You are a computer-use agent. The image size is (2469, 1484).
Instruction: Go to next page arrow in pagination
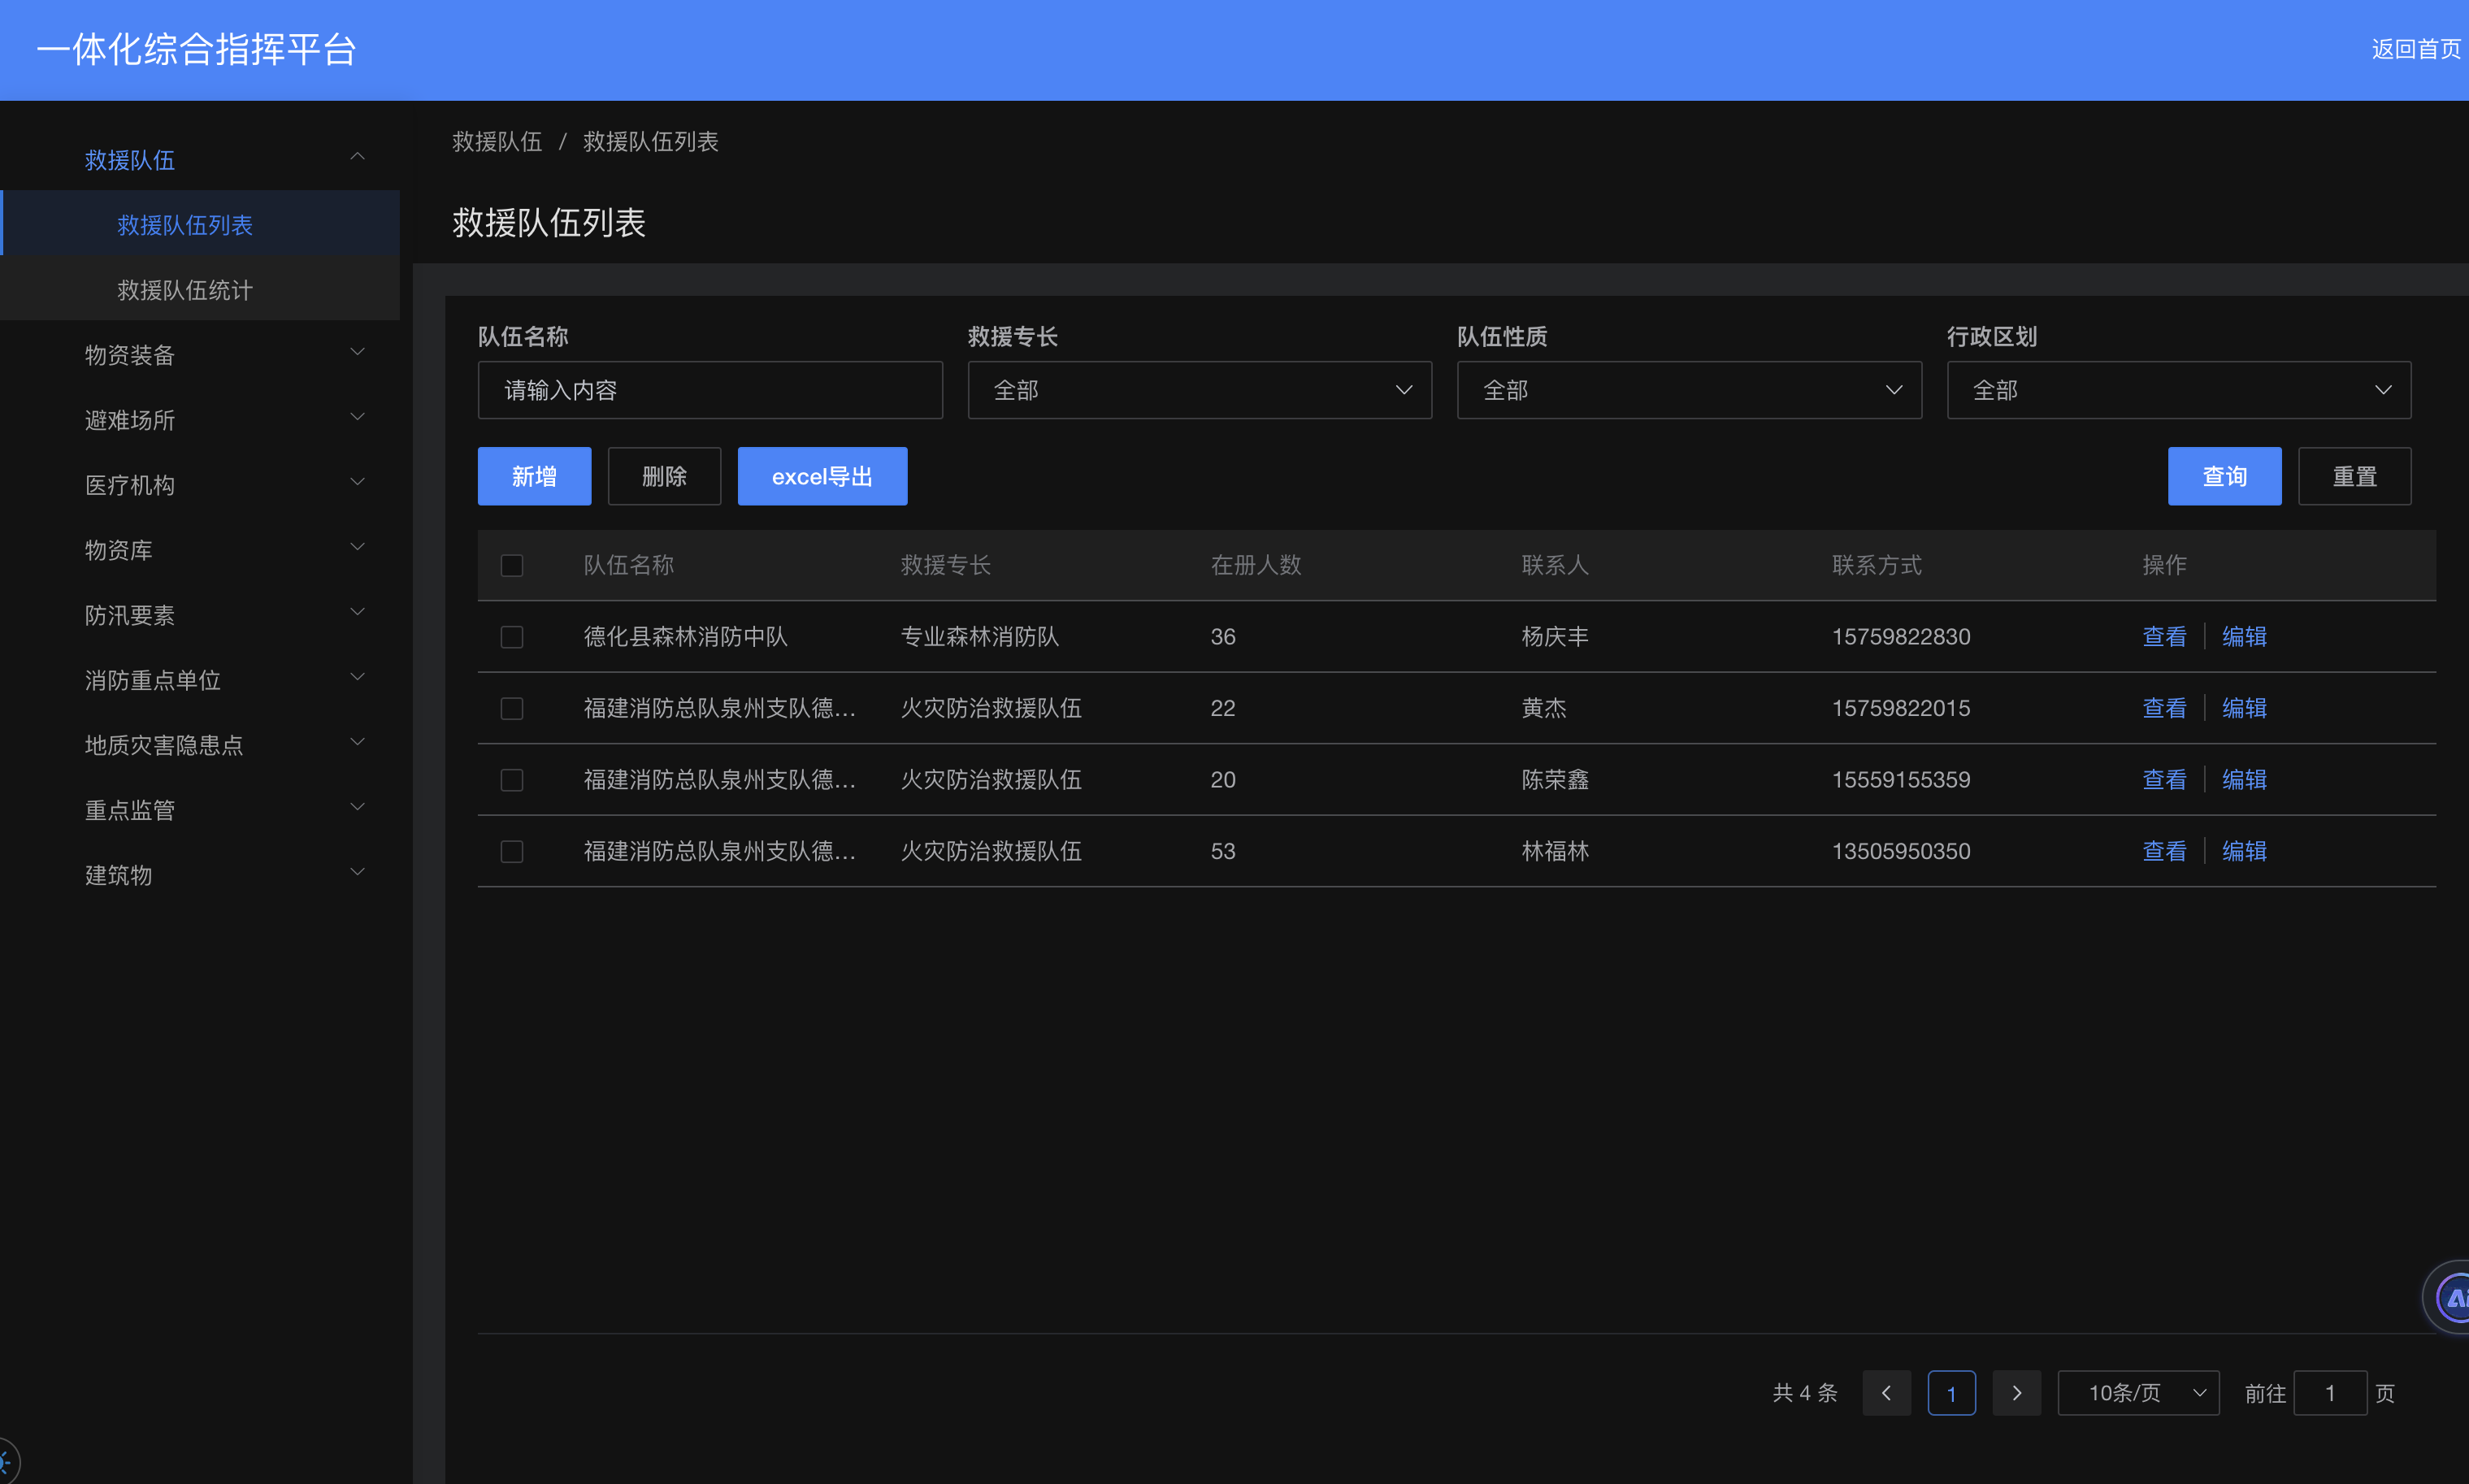pyautogui.click(x=2016, y=1393)
